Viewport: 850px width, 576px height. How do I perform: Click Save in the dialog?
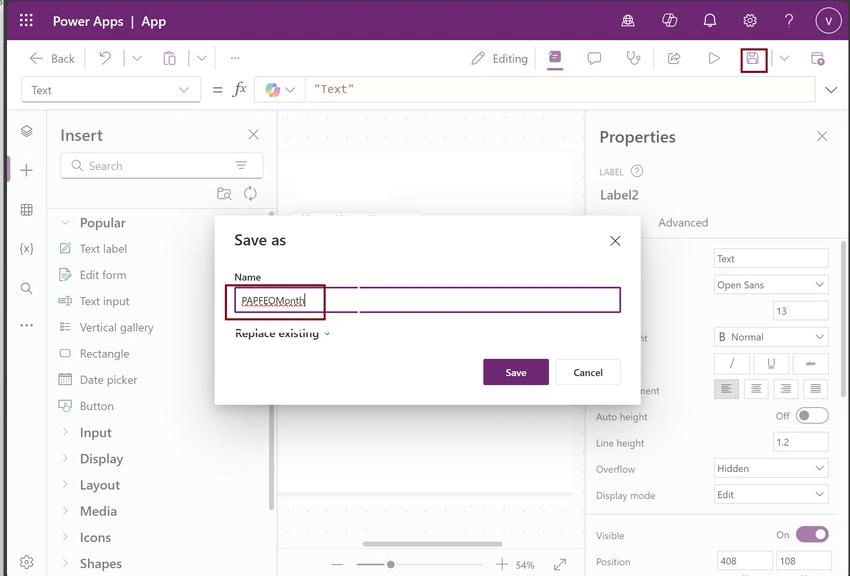click(x=516, y=372)
